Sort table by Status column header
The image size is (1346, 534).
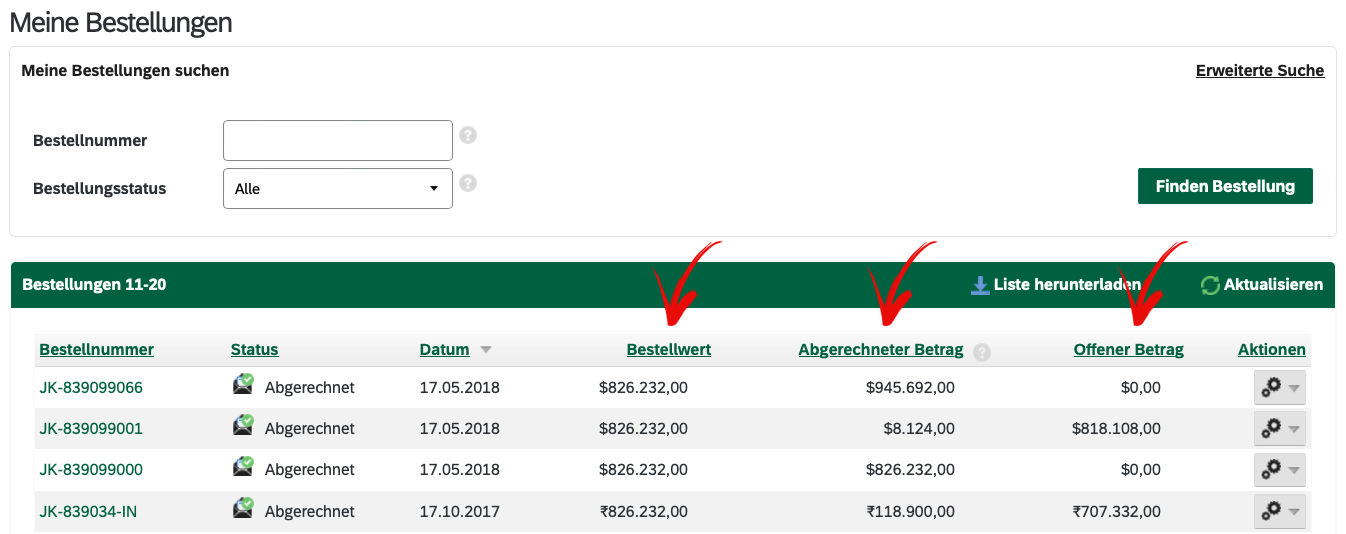254,350
